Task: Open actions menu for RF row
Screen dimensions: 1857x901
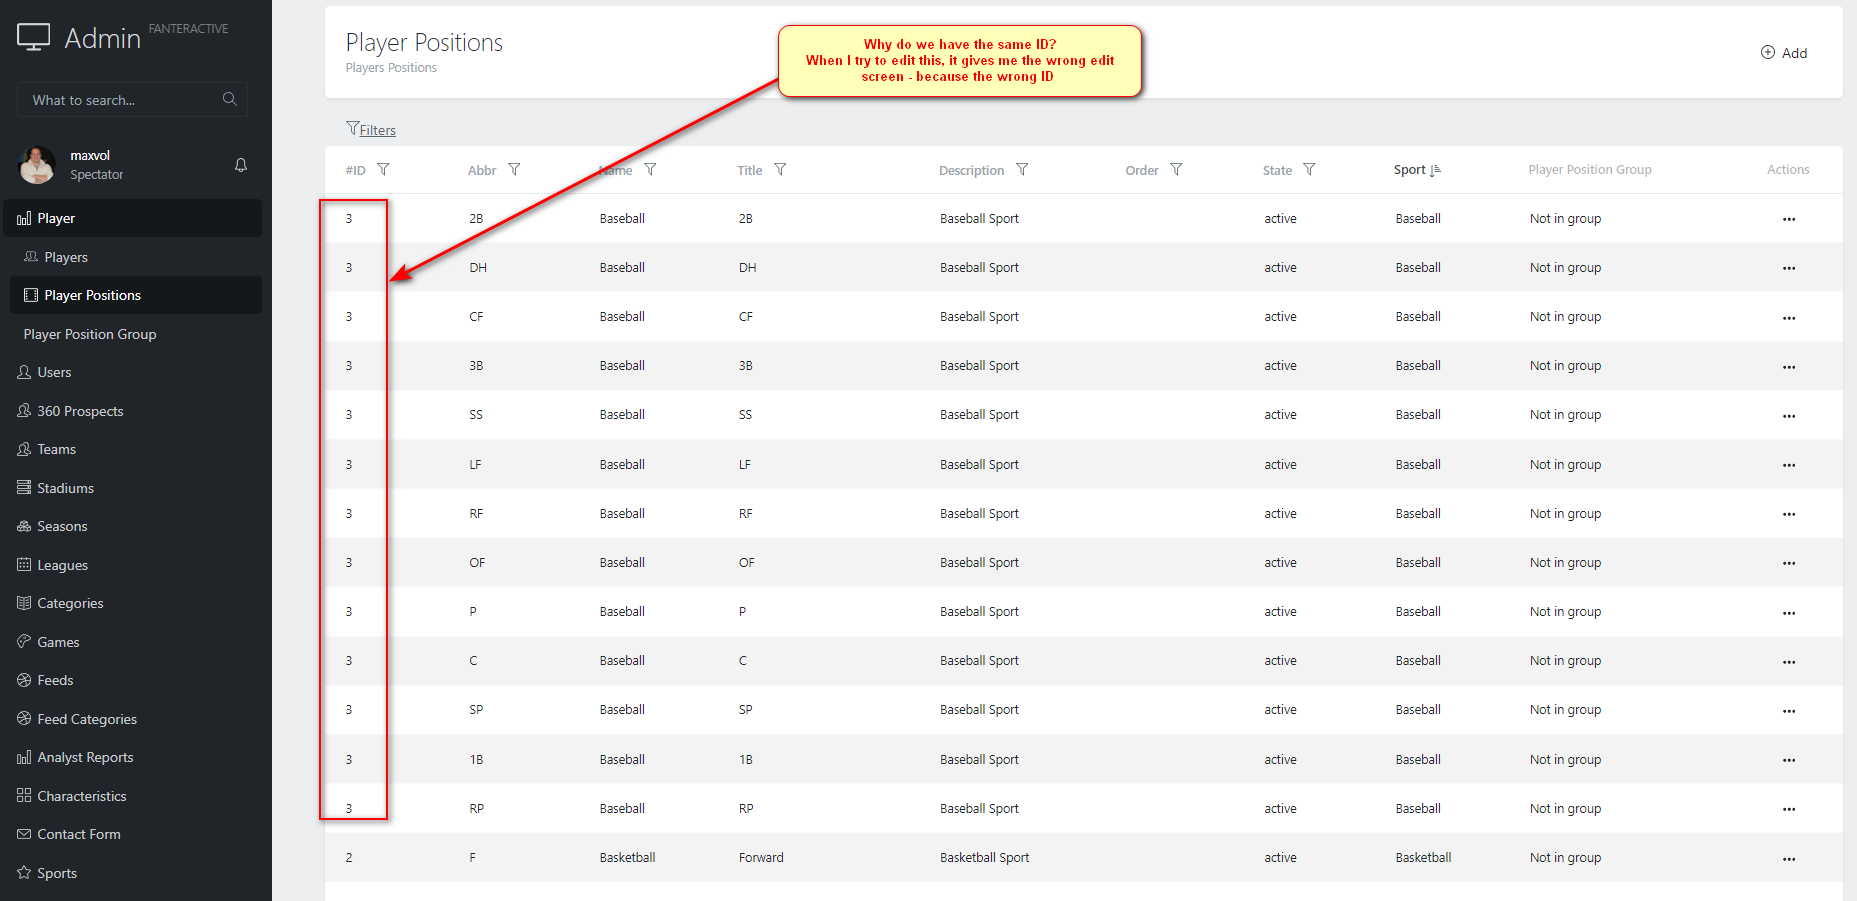Action: [1789, 514]
